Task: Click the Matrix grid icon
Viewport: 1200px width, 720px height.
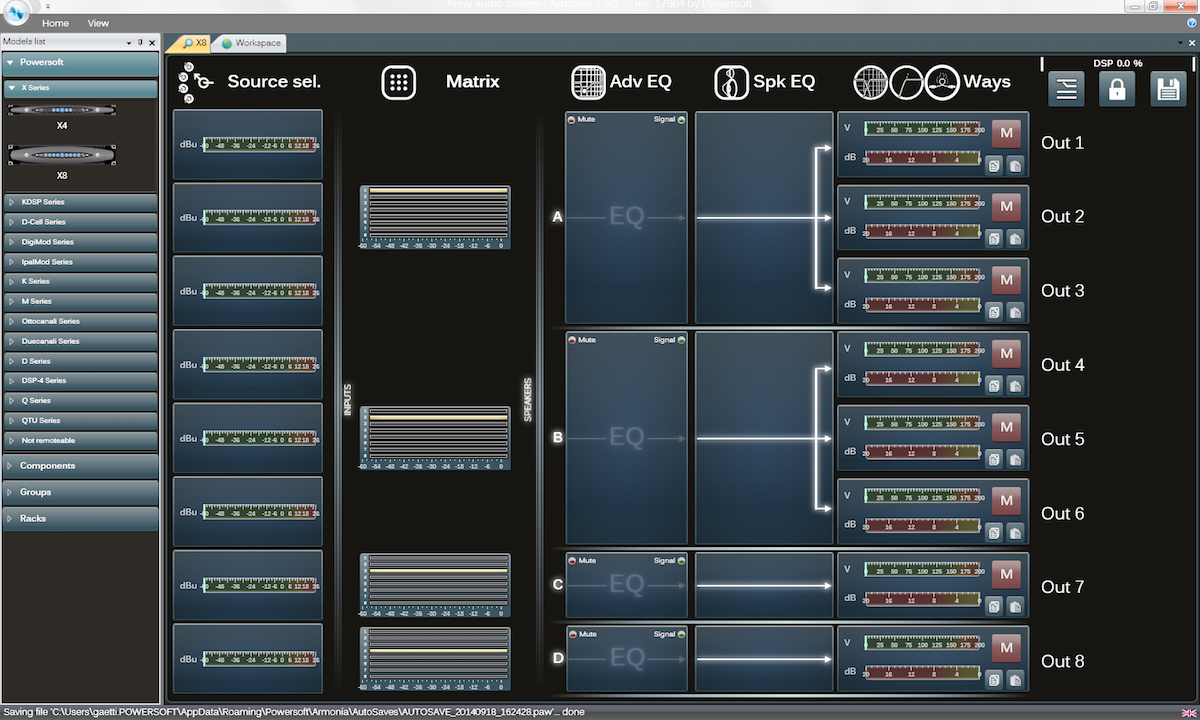Action: [399, 82]
